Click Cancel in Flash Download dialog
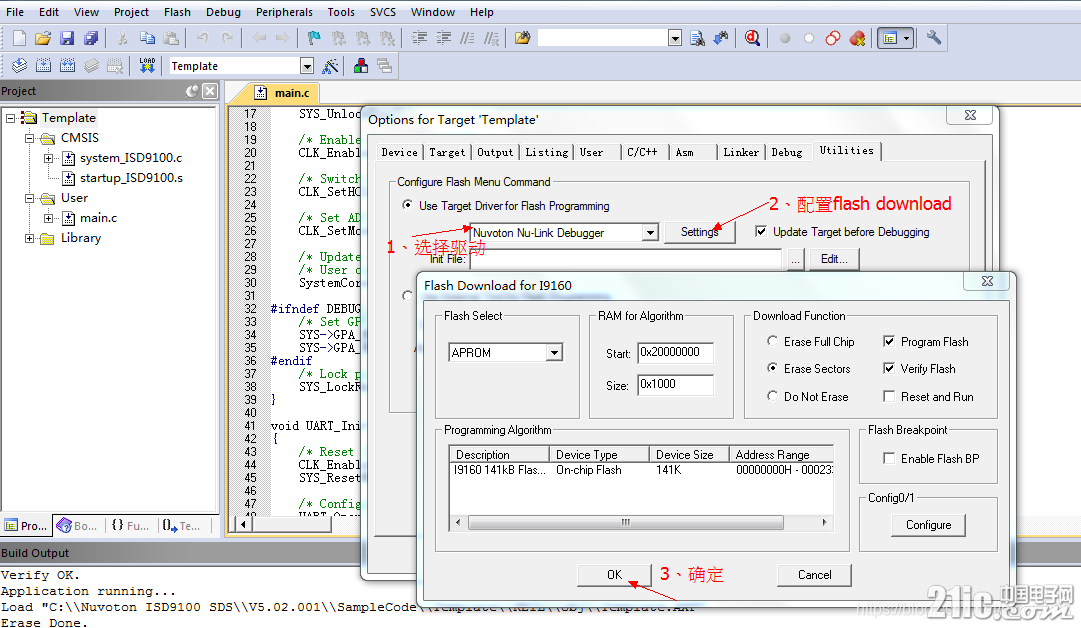 point(814,575)
